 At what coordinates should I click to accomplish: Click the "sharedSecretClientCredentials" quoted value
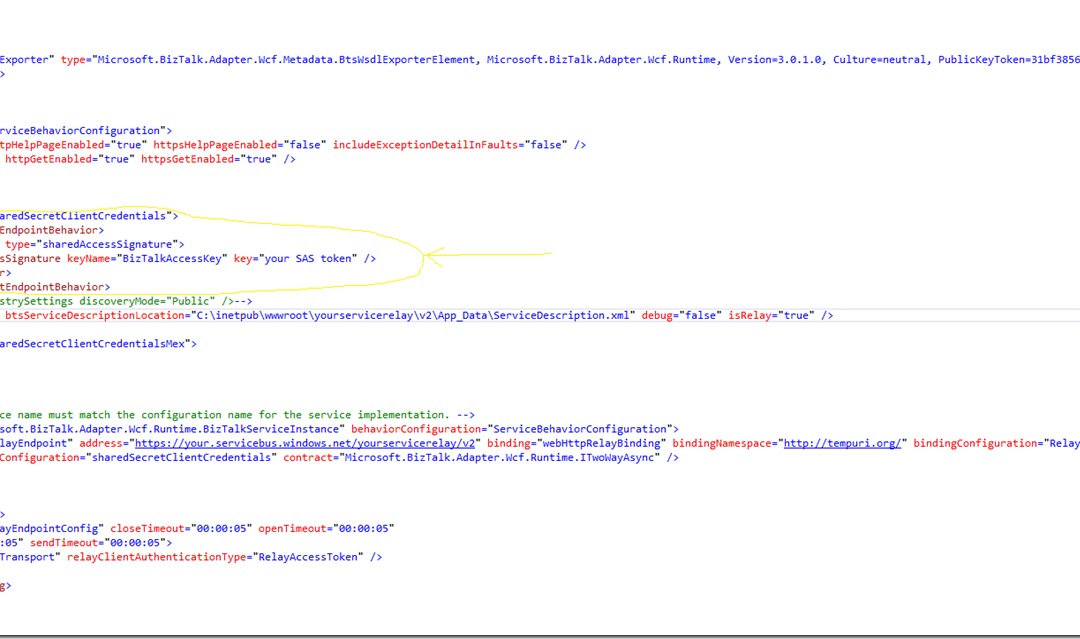coord(181,458)
